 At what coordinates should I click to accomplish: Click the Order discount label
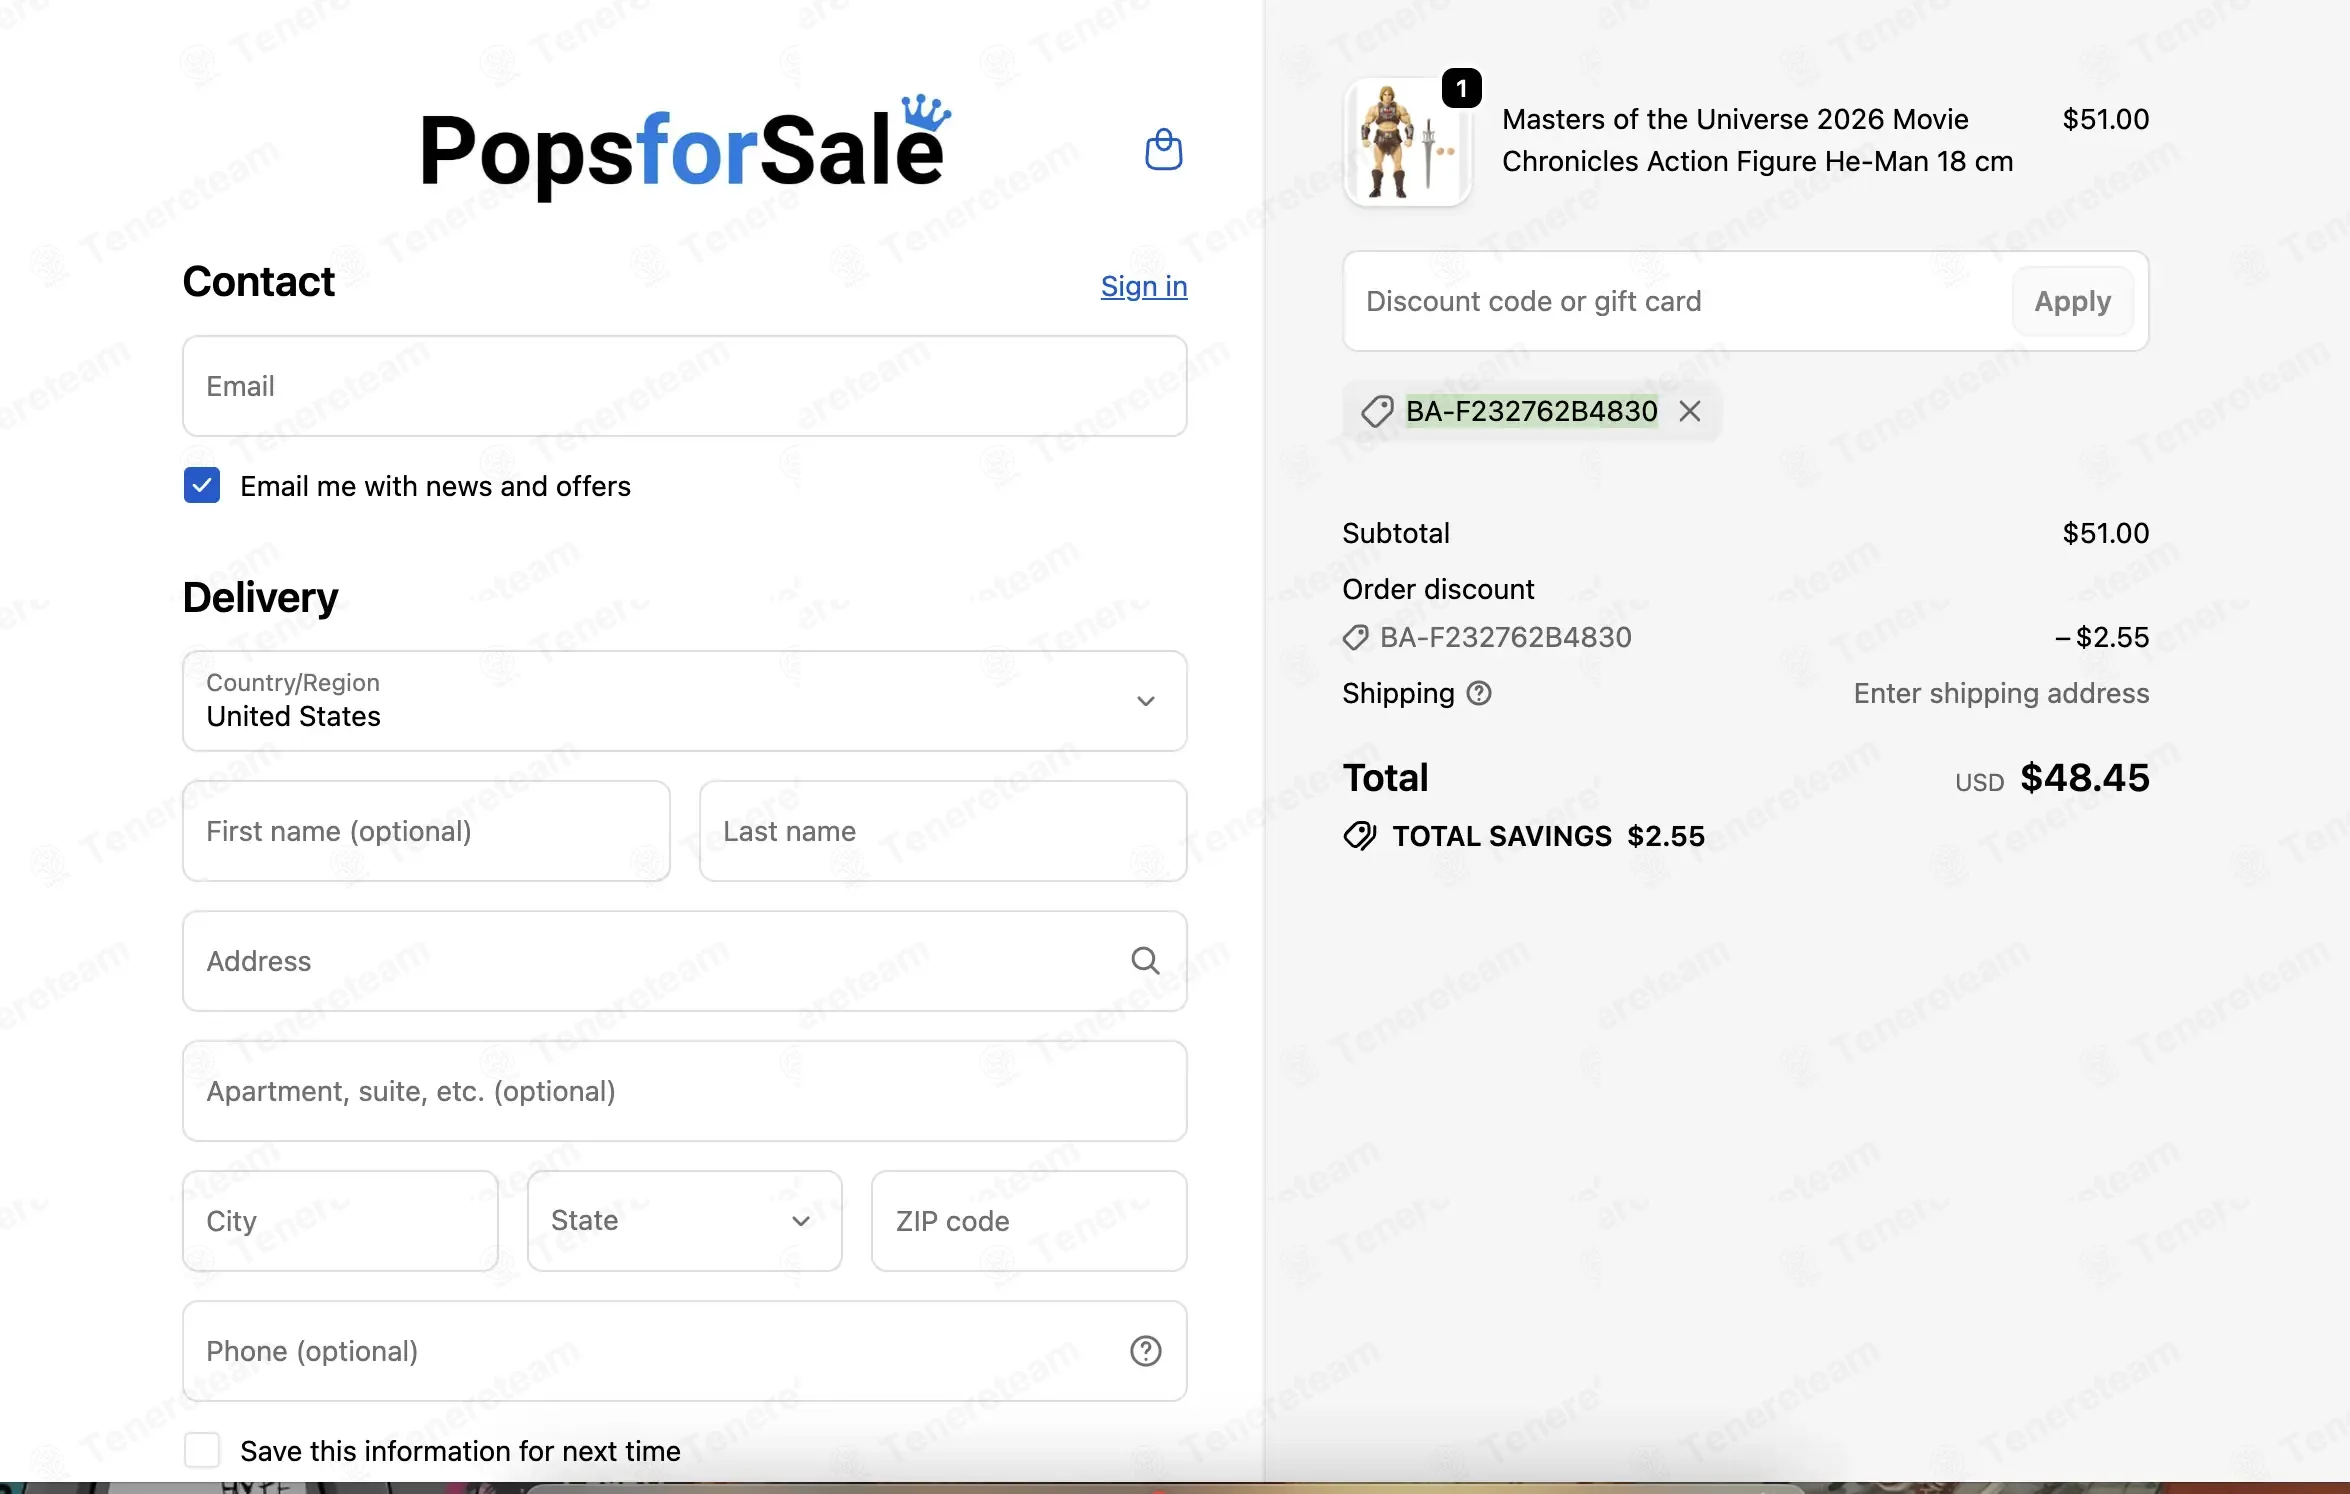pyautogui.click(x=1438, y=589)
